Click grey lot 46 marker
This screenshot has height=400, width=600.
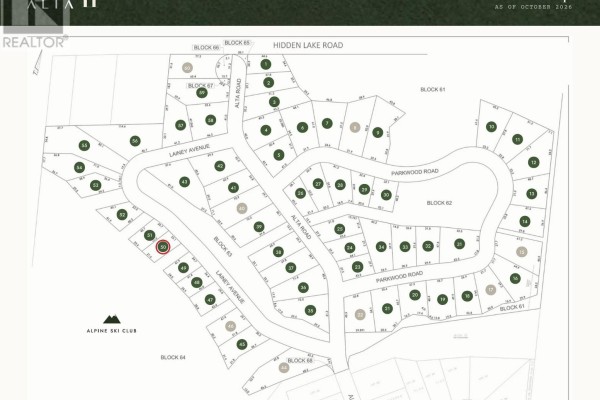point(230,327)
